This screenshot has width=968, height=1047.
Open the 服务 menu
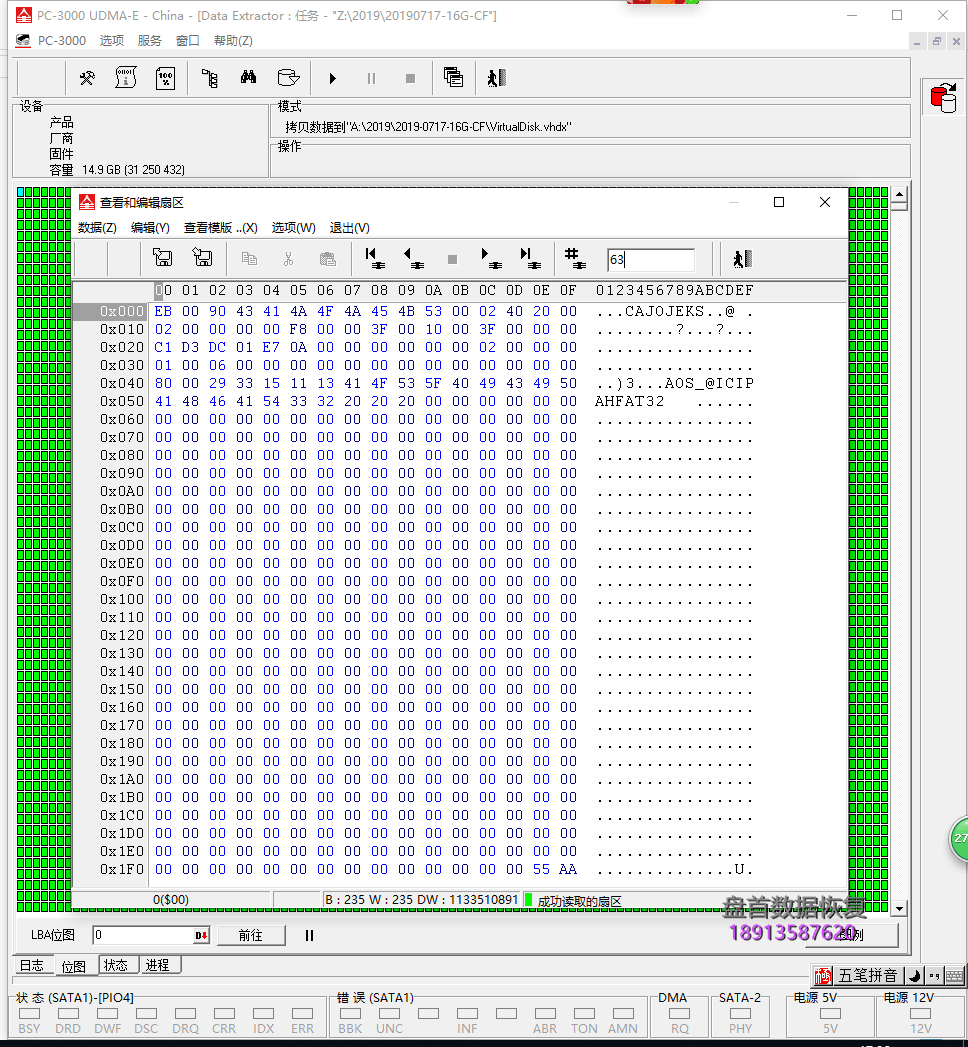coord(150,41)
